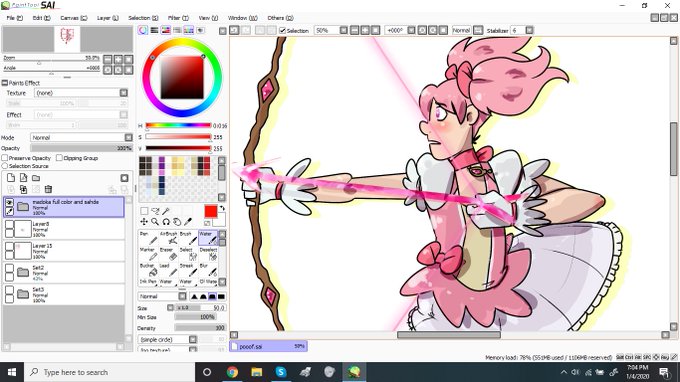Open the File menu
This screenshot has height=382, width=680.
(14, 18)
